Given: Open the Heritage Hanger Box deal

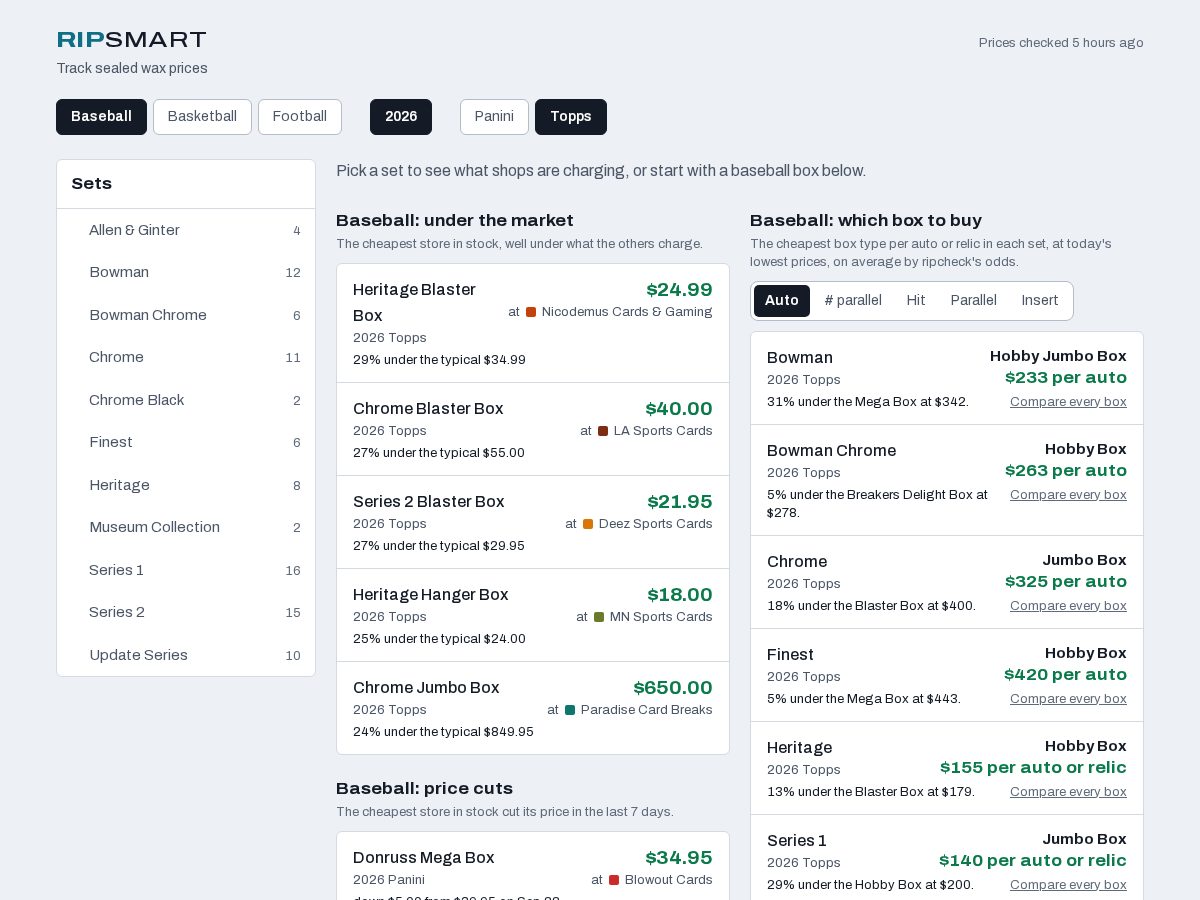Looking at the screenshot, I should (x=533, y=615).
